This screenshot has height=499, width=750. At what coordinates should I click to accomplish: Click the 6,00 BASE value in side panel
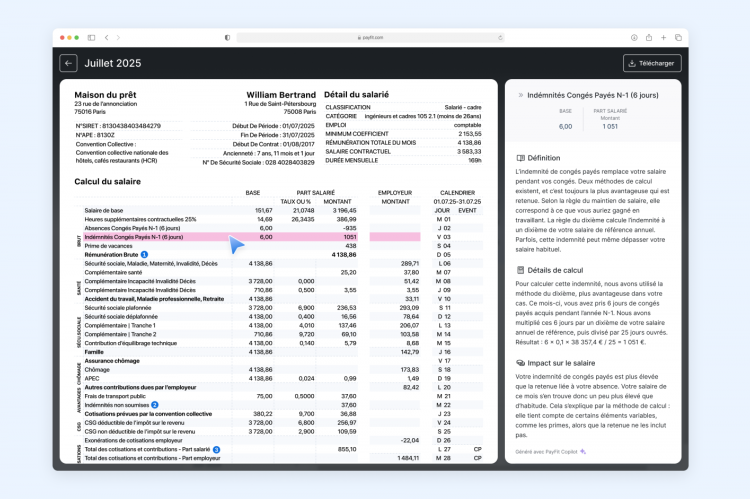click(565, 127)
